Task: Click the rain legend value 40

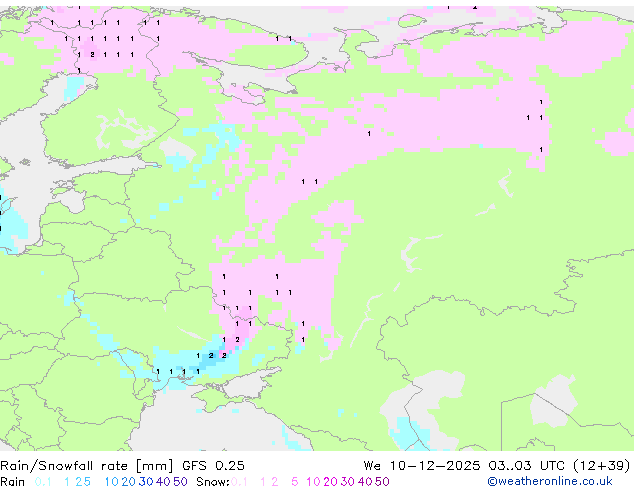Action: point(163,482)
